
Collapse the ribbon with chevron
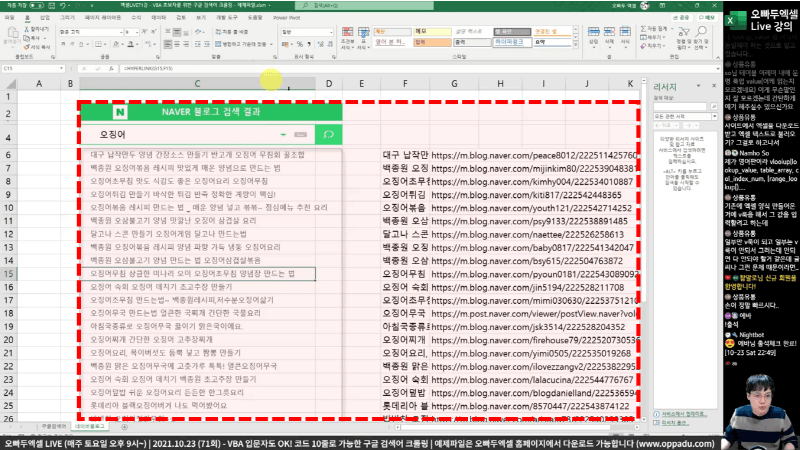(x=717, y=57)
